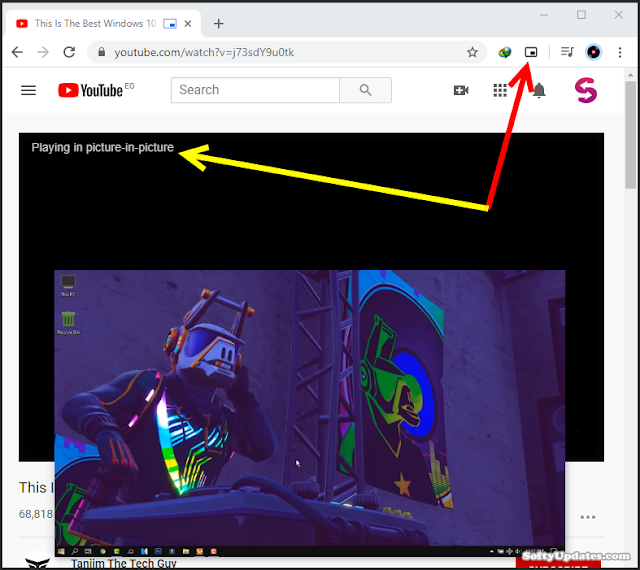Open the Tanjim The Tech Guy channel
The height and width of the screenshot is (570, 640).
click(124, 563)
